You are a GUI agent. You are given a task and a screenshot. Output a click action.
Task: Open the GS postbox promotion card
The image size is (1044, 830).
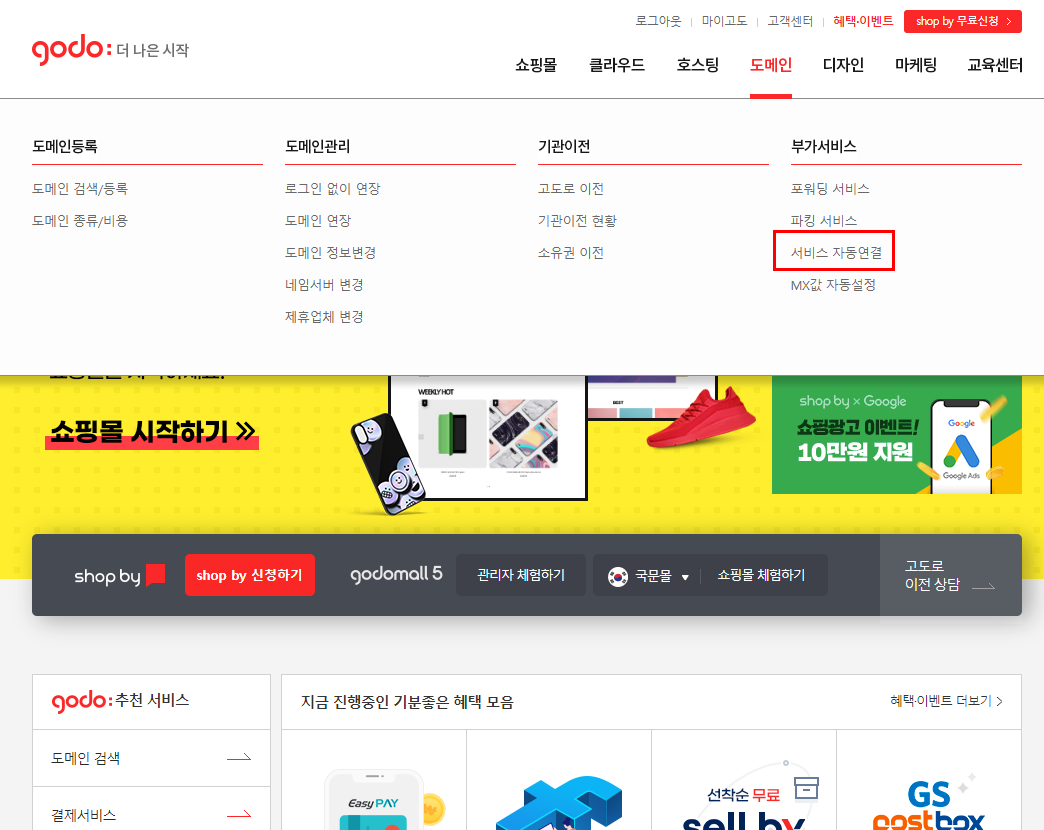(929, 780)
